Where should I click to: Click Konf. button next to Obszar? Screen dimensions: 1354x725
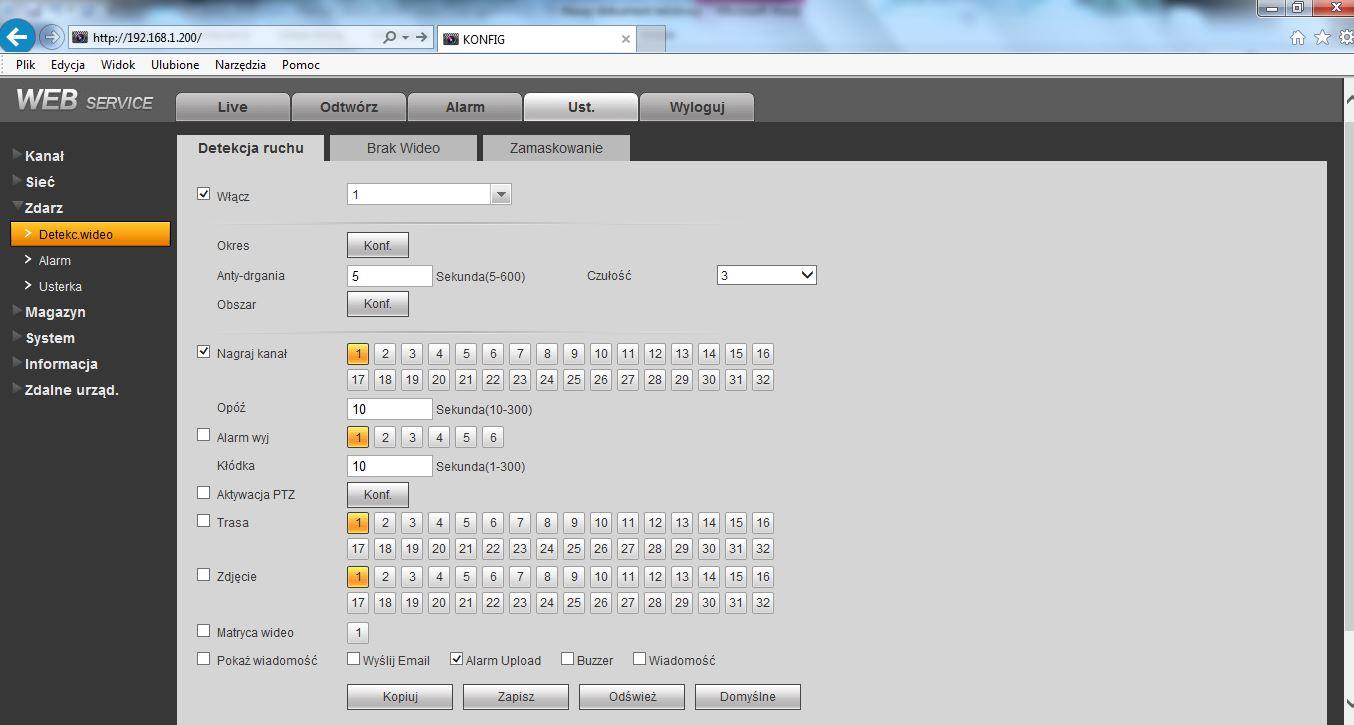(378, 304)
